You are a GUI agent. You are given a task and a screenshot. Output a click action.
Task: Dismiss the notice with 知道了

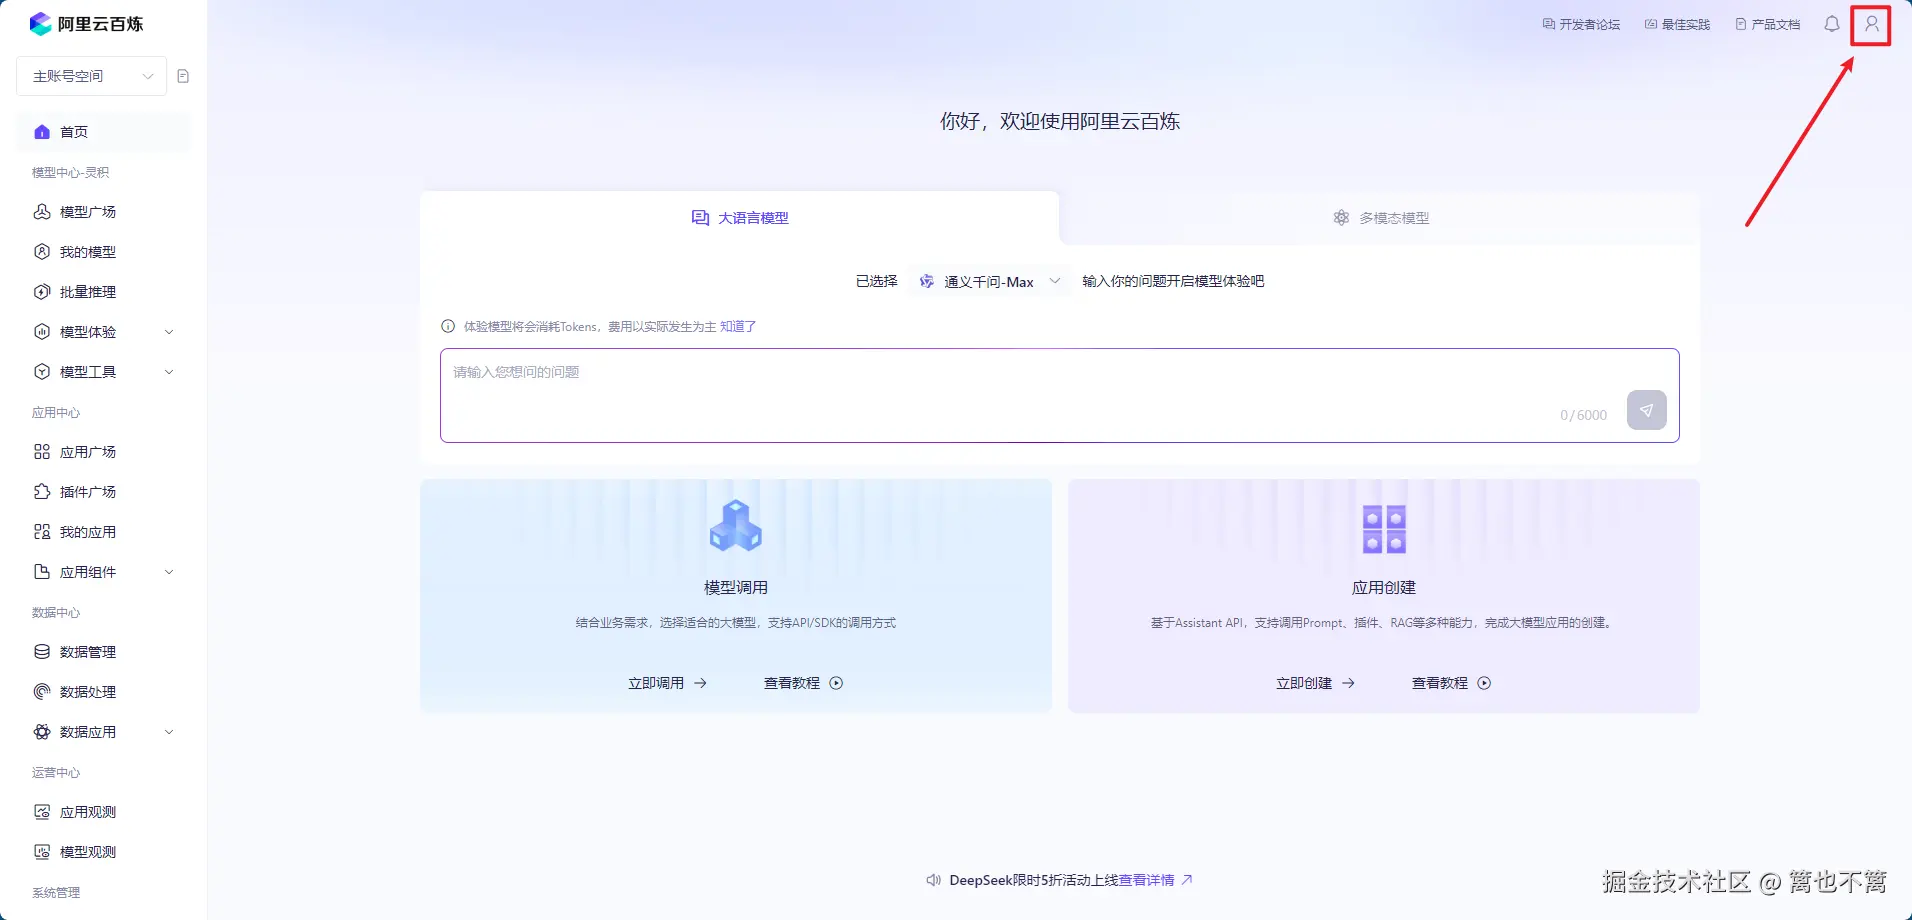coord(738,326)
